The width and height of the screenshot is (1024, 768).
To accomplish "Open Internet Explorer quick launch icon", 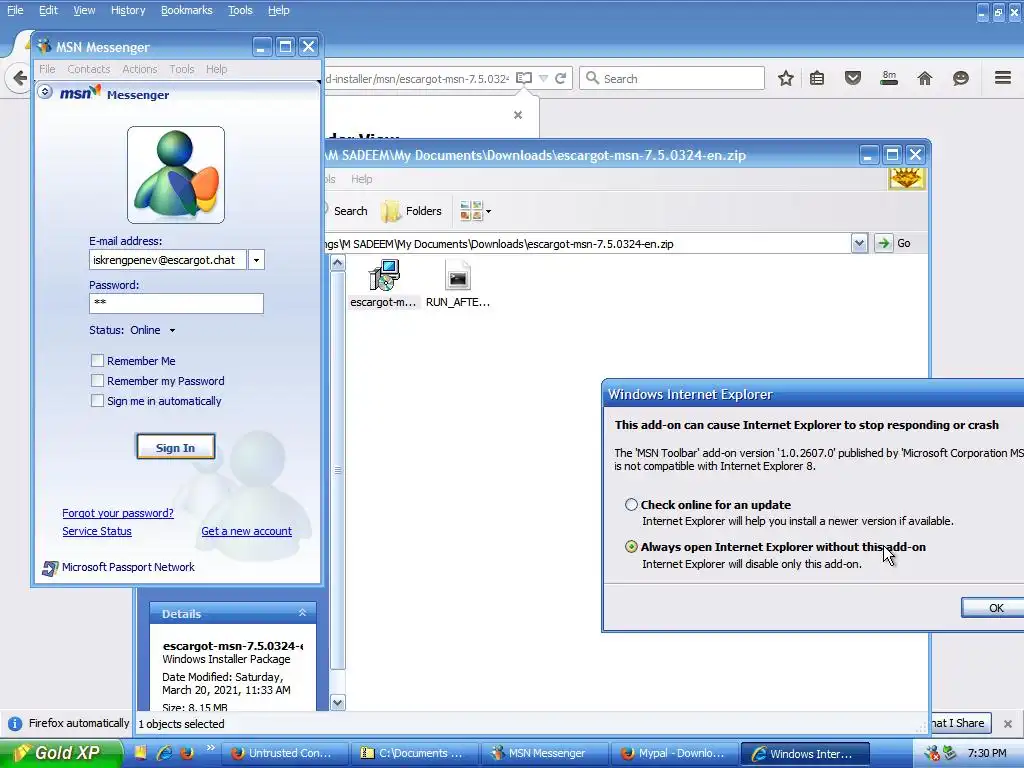I will click(164, 753).
